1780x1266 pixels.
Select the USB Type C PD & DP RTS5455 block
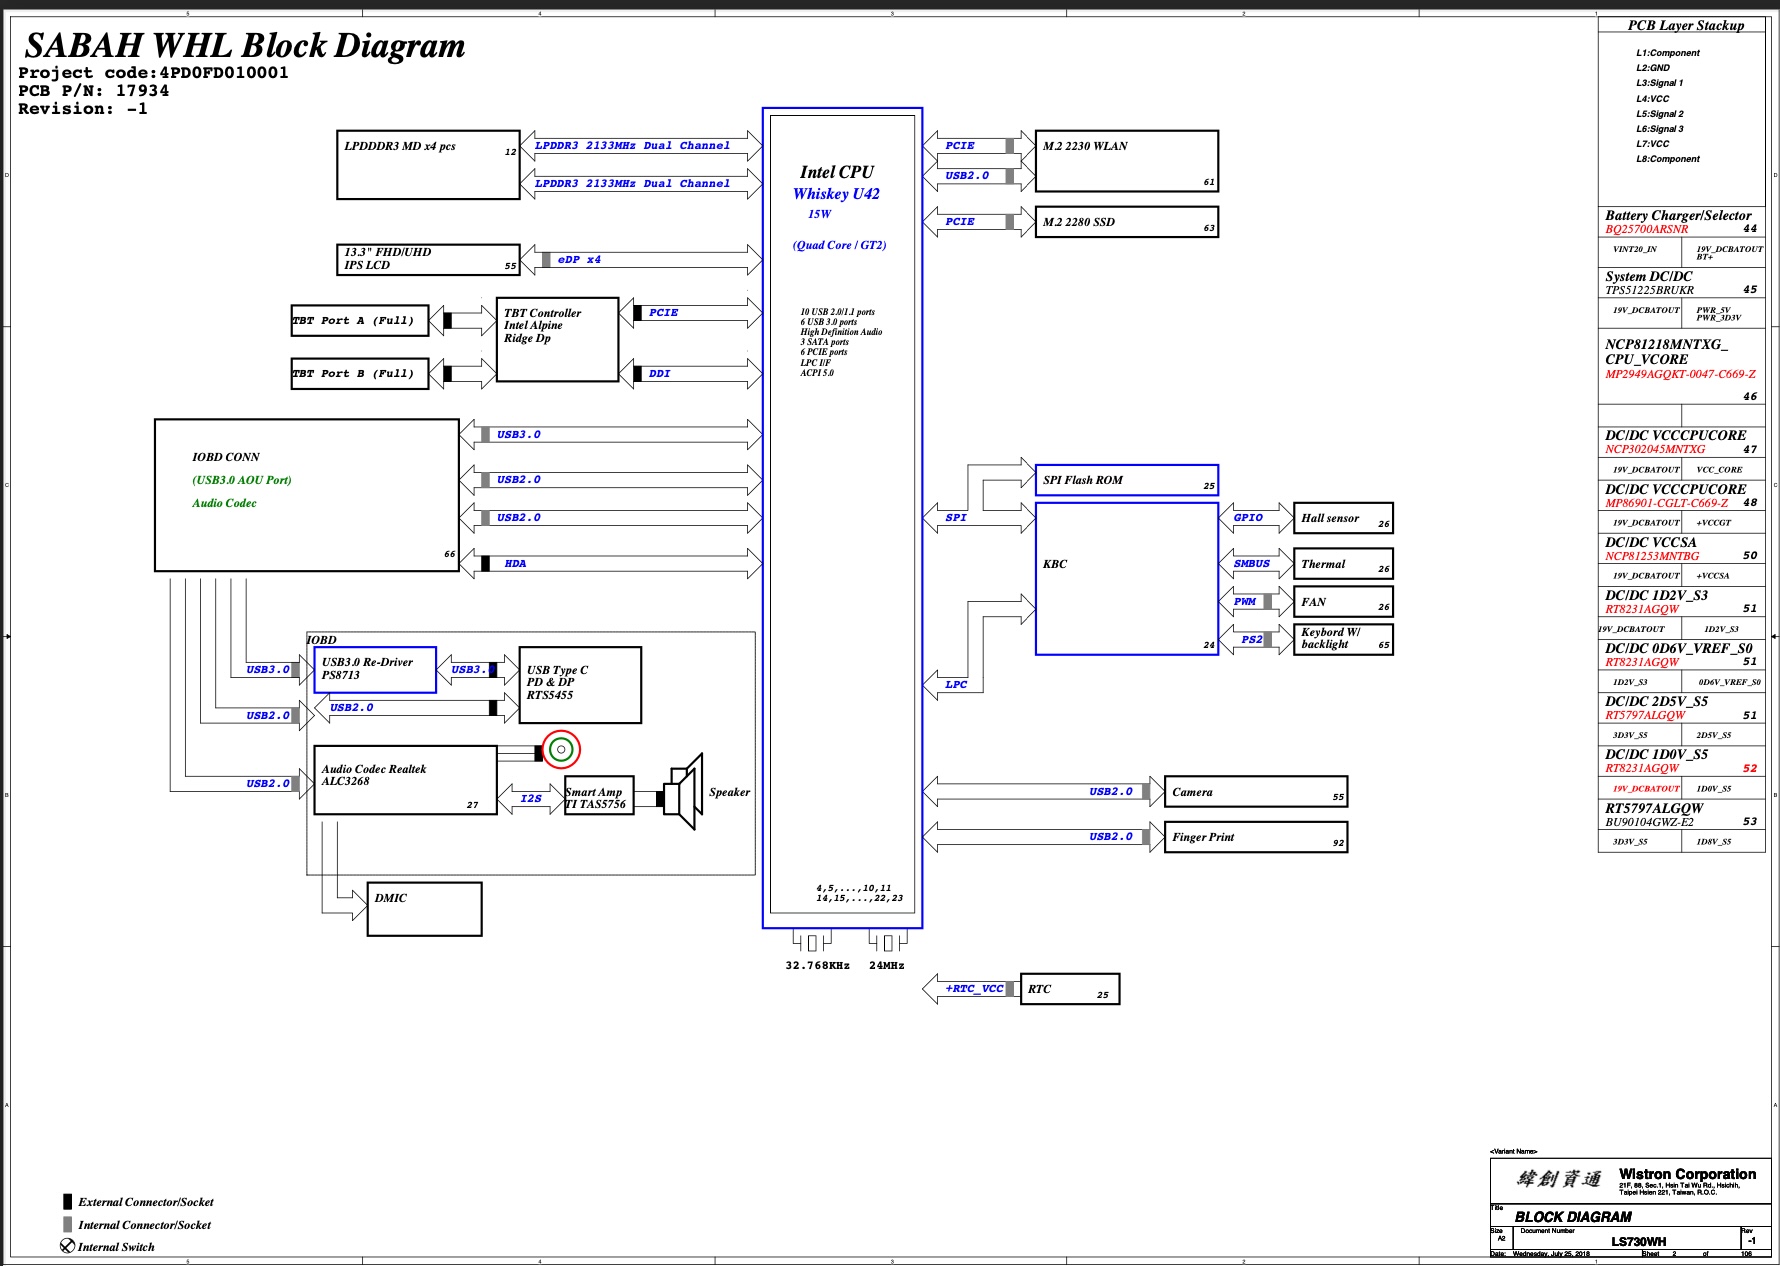click(x=580, y=685)
